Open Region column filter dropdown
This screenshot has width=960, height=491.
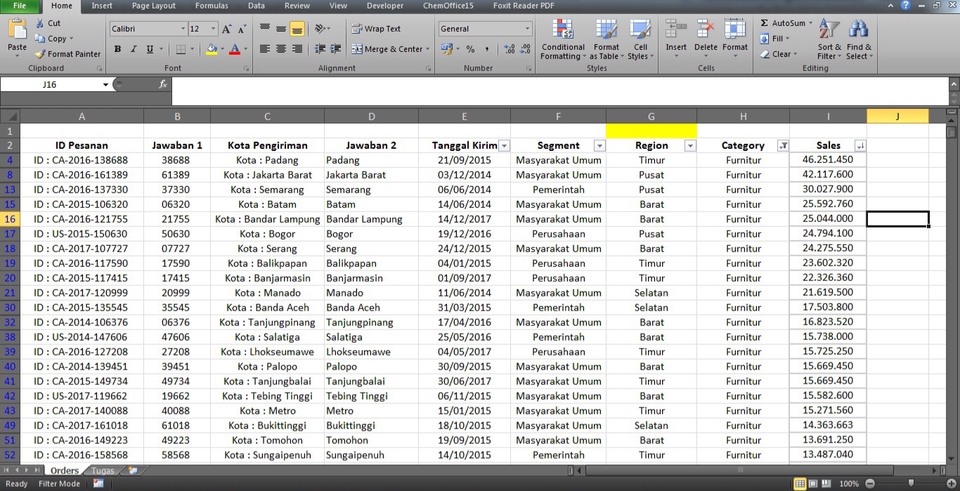point(690,146)
